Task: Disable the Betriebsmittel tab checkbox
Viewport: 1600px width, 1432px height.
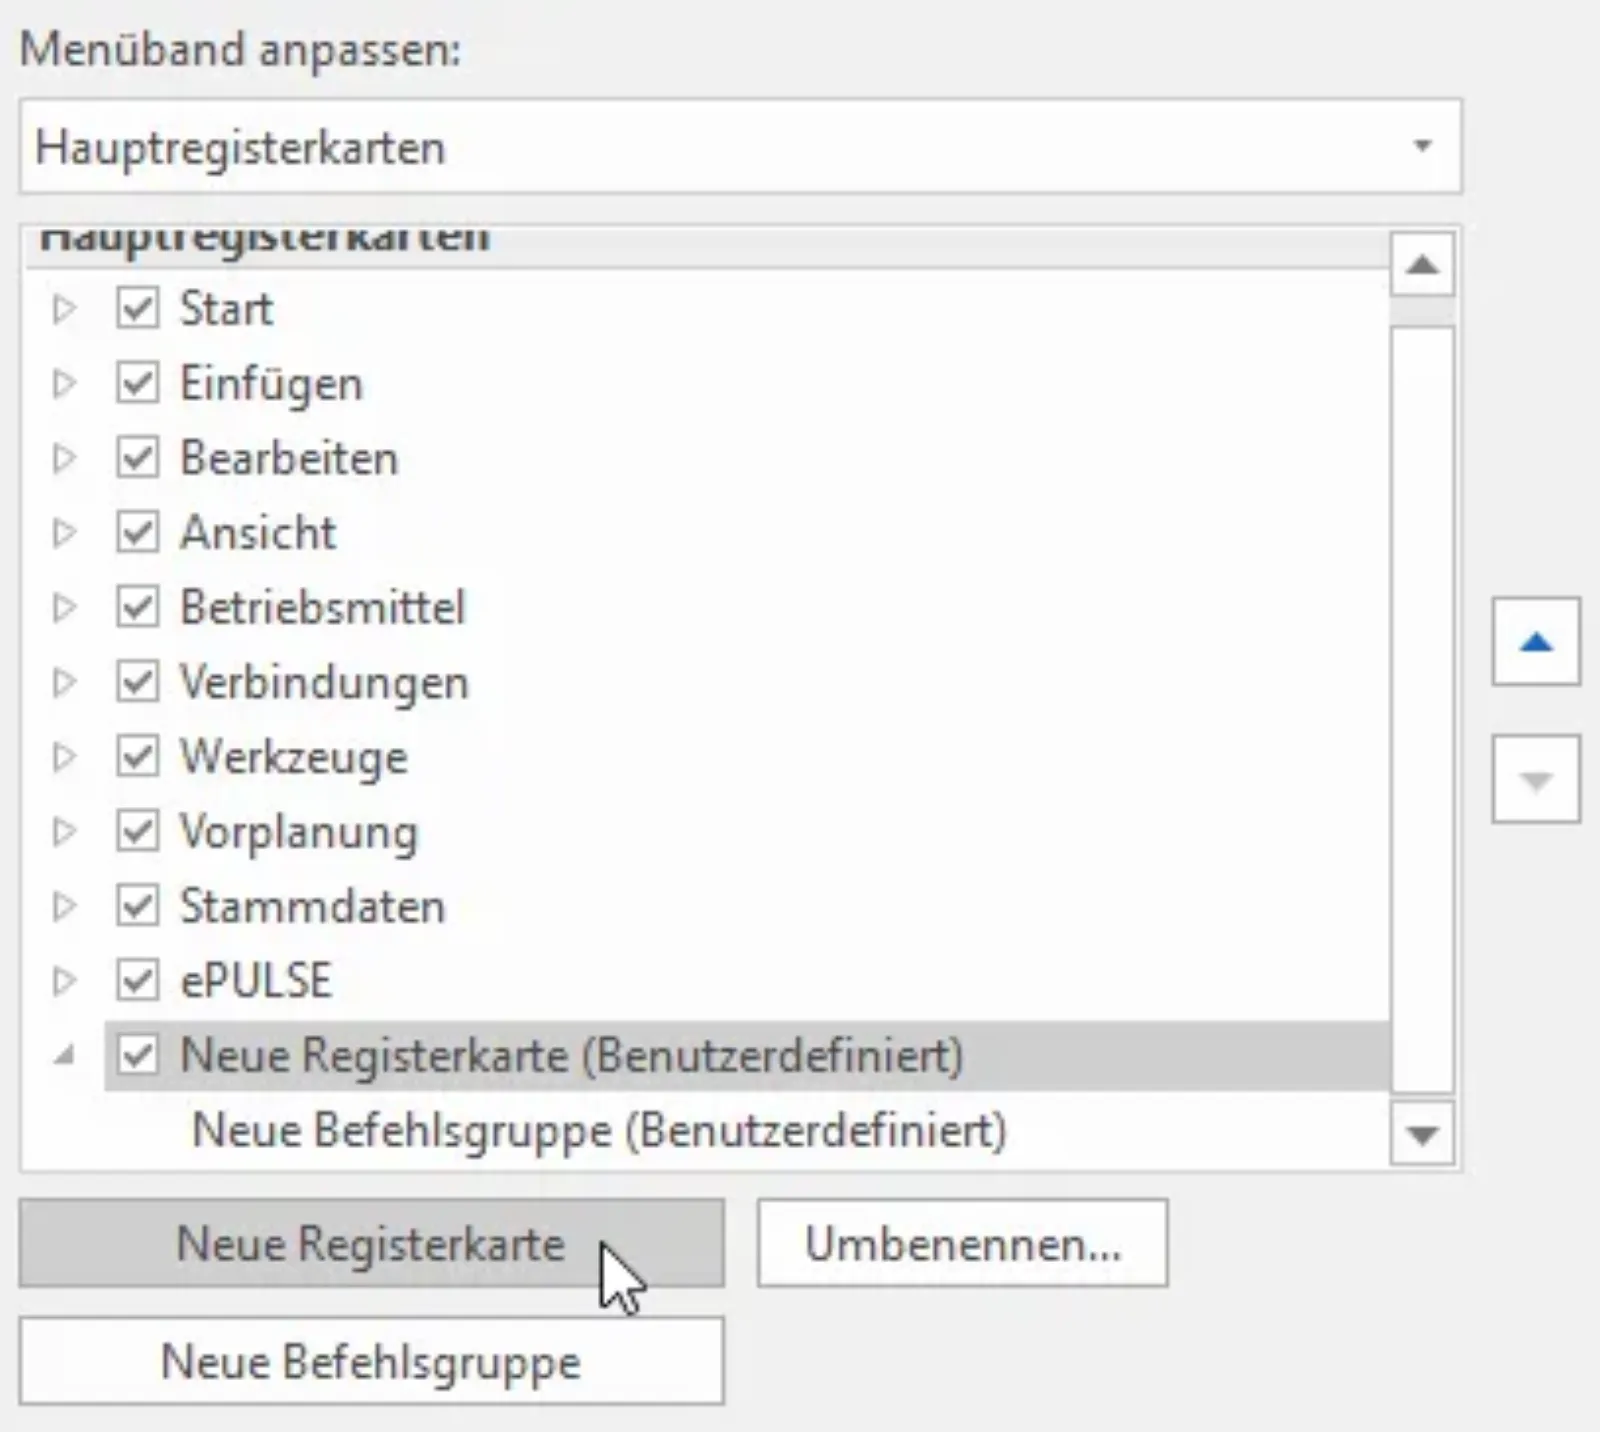Action: pos(137,607)
